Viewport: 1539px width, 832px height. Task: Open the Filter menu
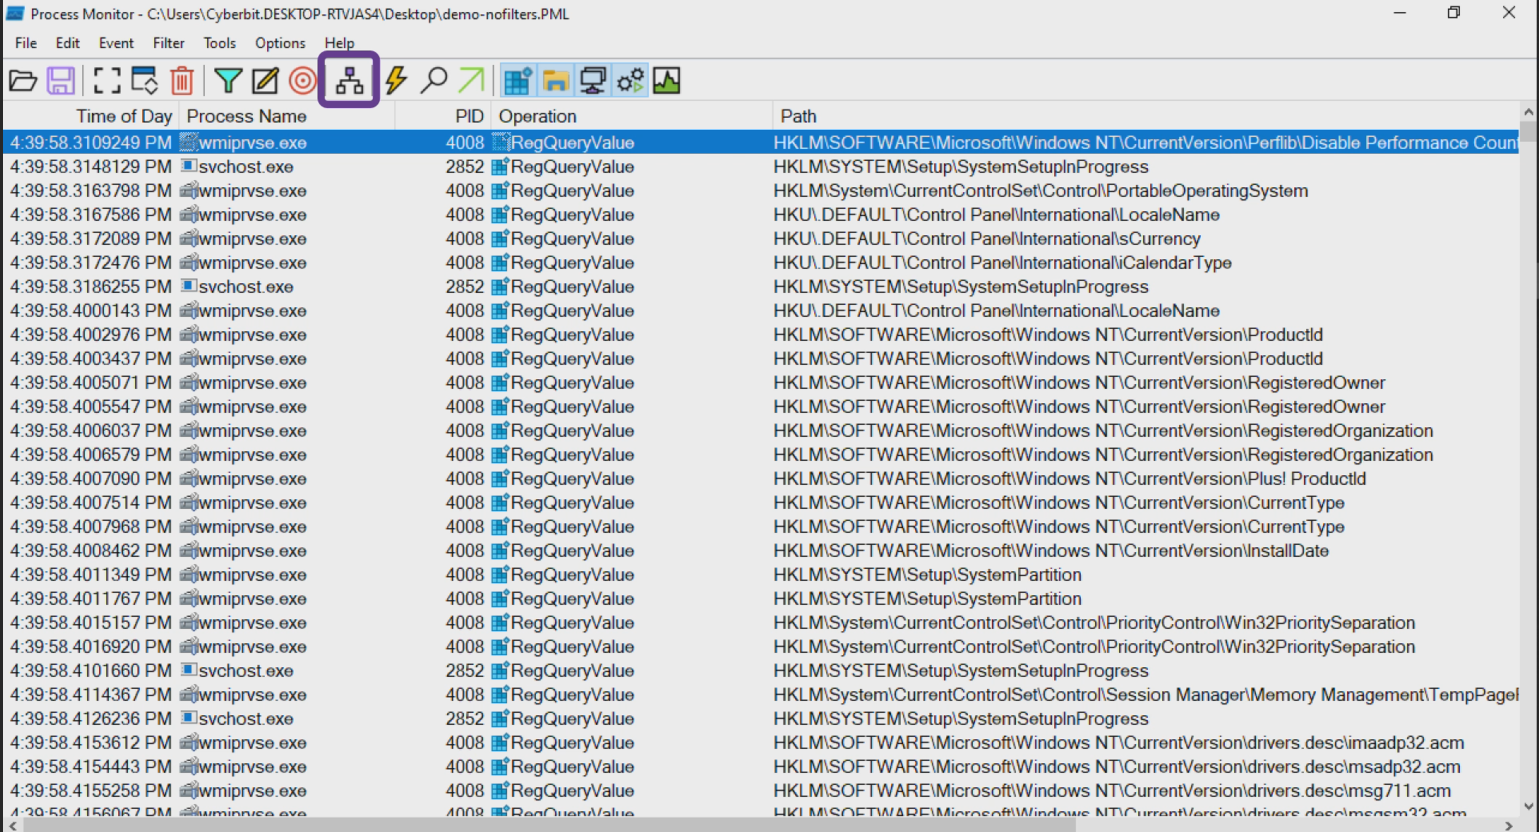pyautogui.click(x=169, y=43)
